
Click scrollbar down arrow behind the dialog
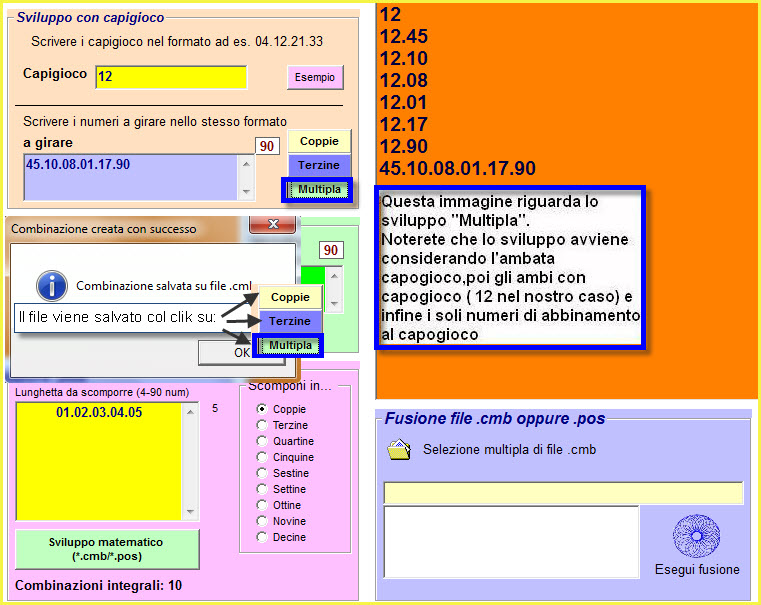click(x=334, y=304)
